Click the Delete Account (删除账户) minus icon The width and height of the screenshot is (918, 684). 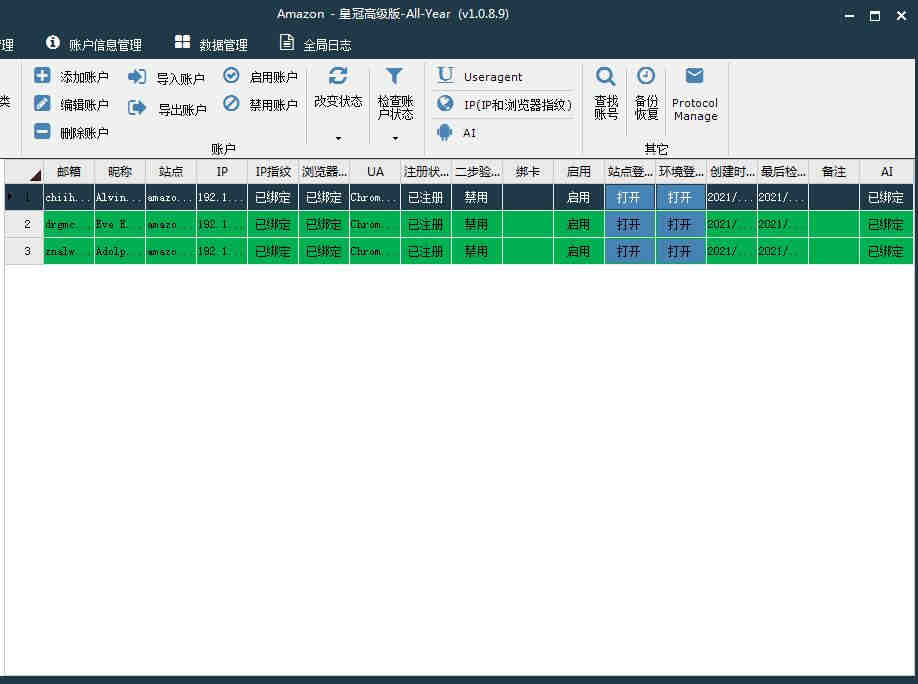coord(42,131)
